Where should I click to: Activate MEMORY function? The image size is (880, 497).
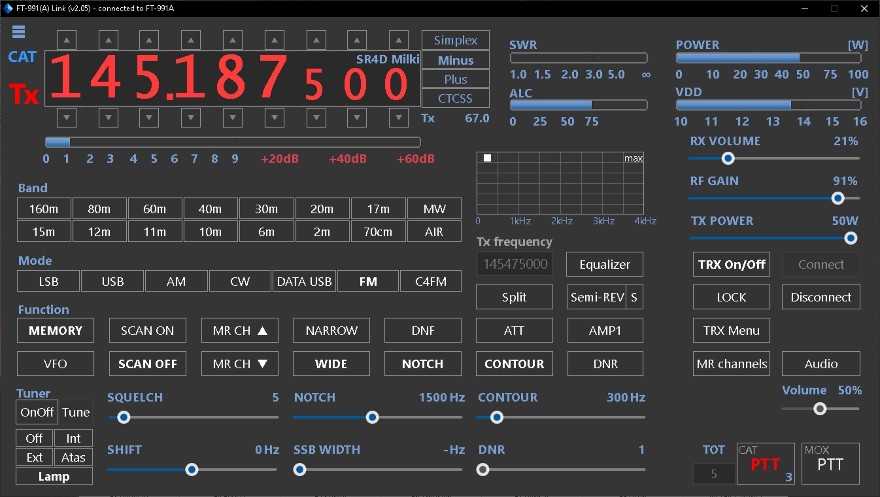pos(56,330)
